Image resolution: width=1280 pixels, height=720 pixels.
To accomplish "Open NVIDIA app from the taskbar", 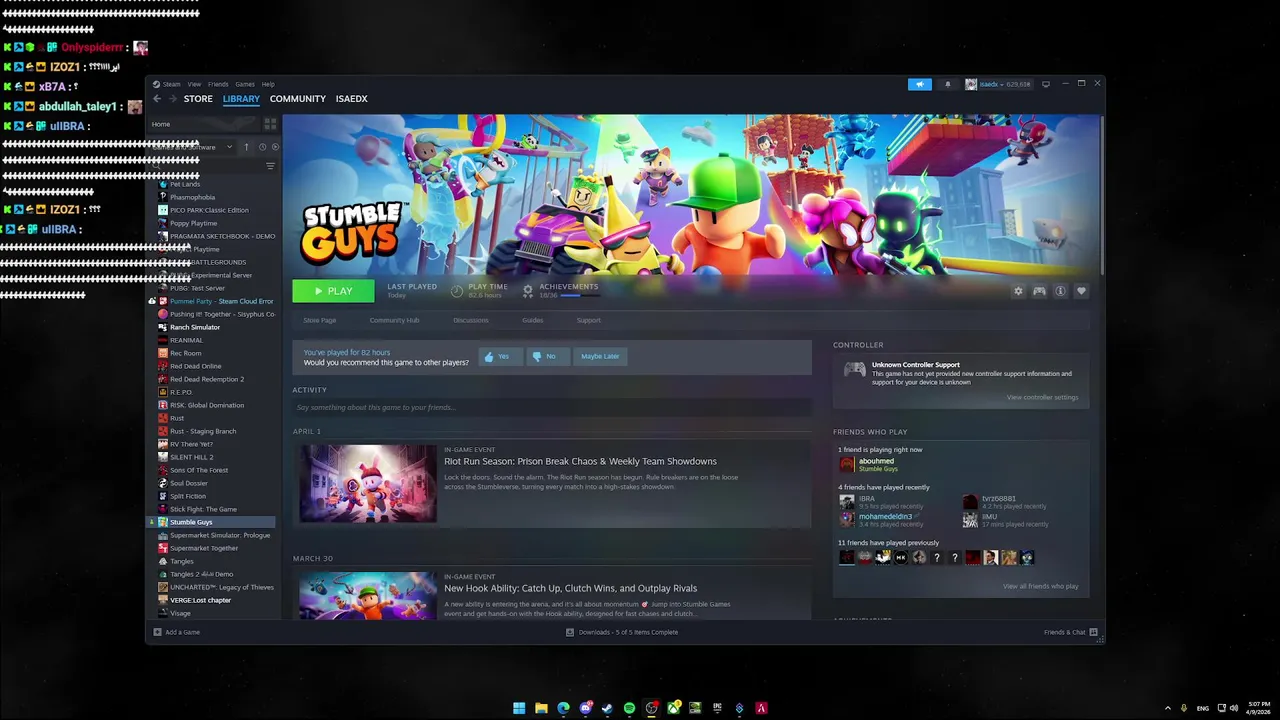I will (695, 708).
